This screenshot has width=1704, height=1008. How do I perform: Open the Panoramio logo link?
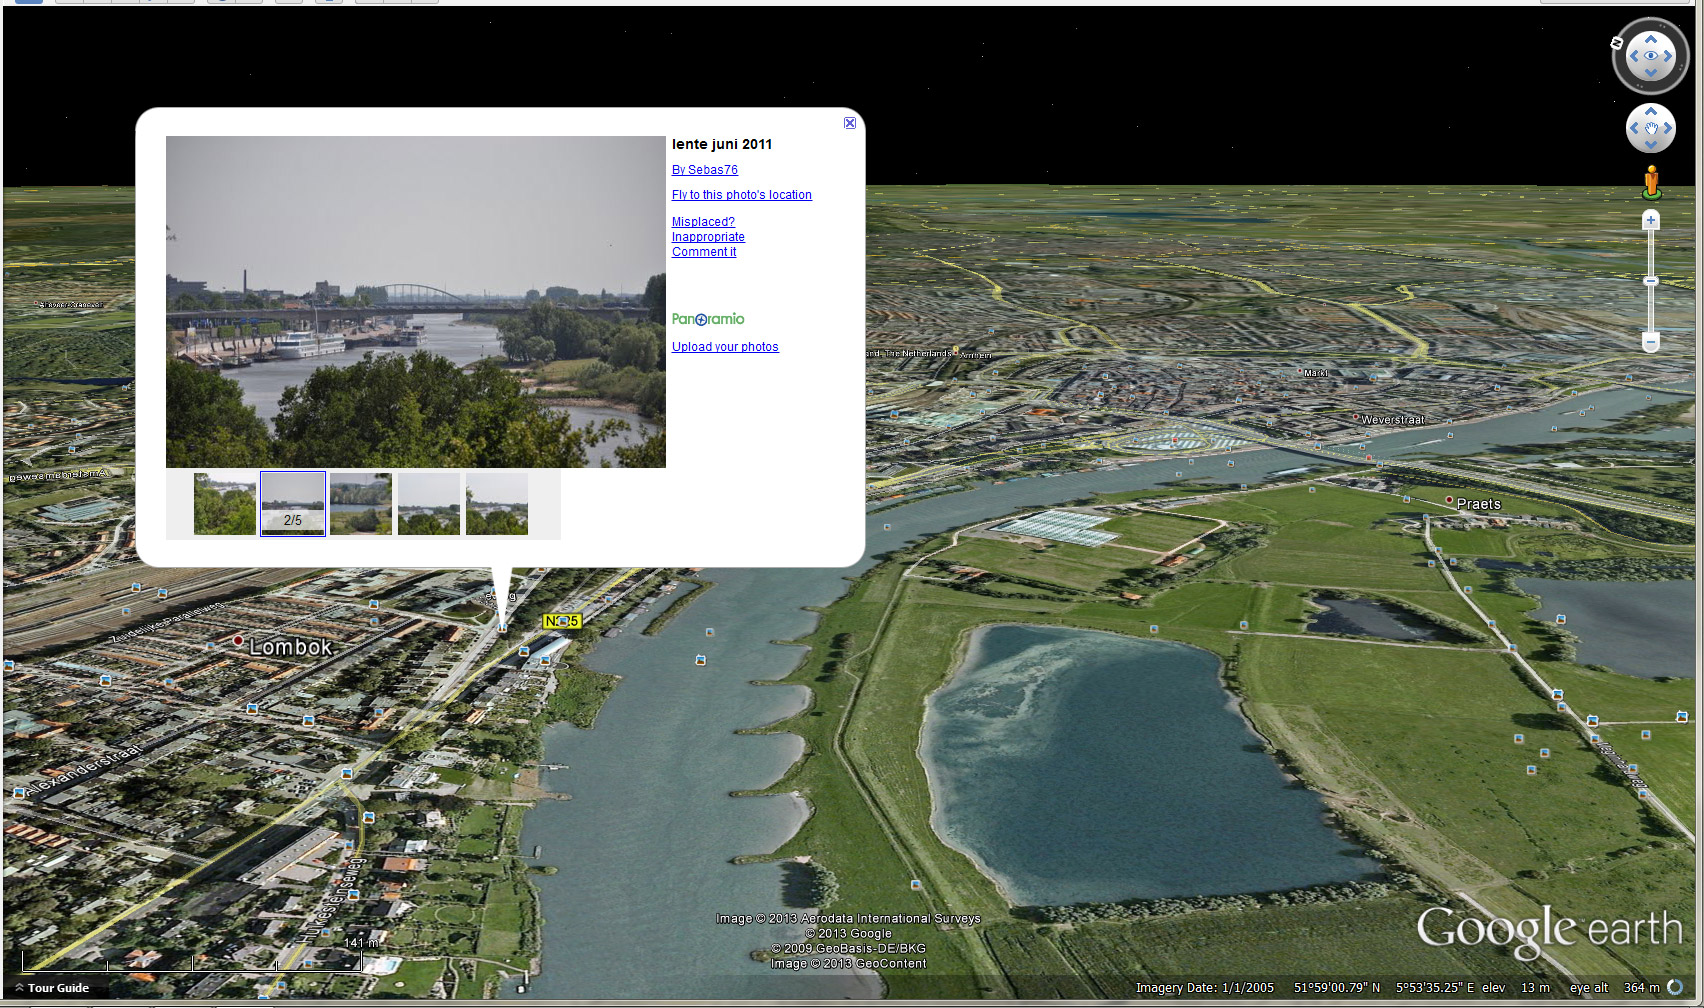click(x=708, y=319)
